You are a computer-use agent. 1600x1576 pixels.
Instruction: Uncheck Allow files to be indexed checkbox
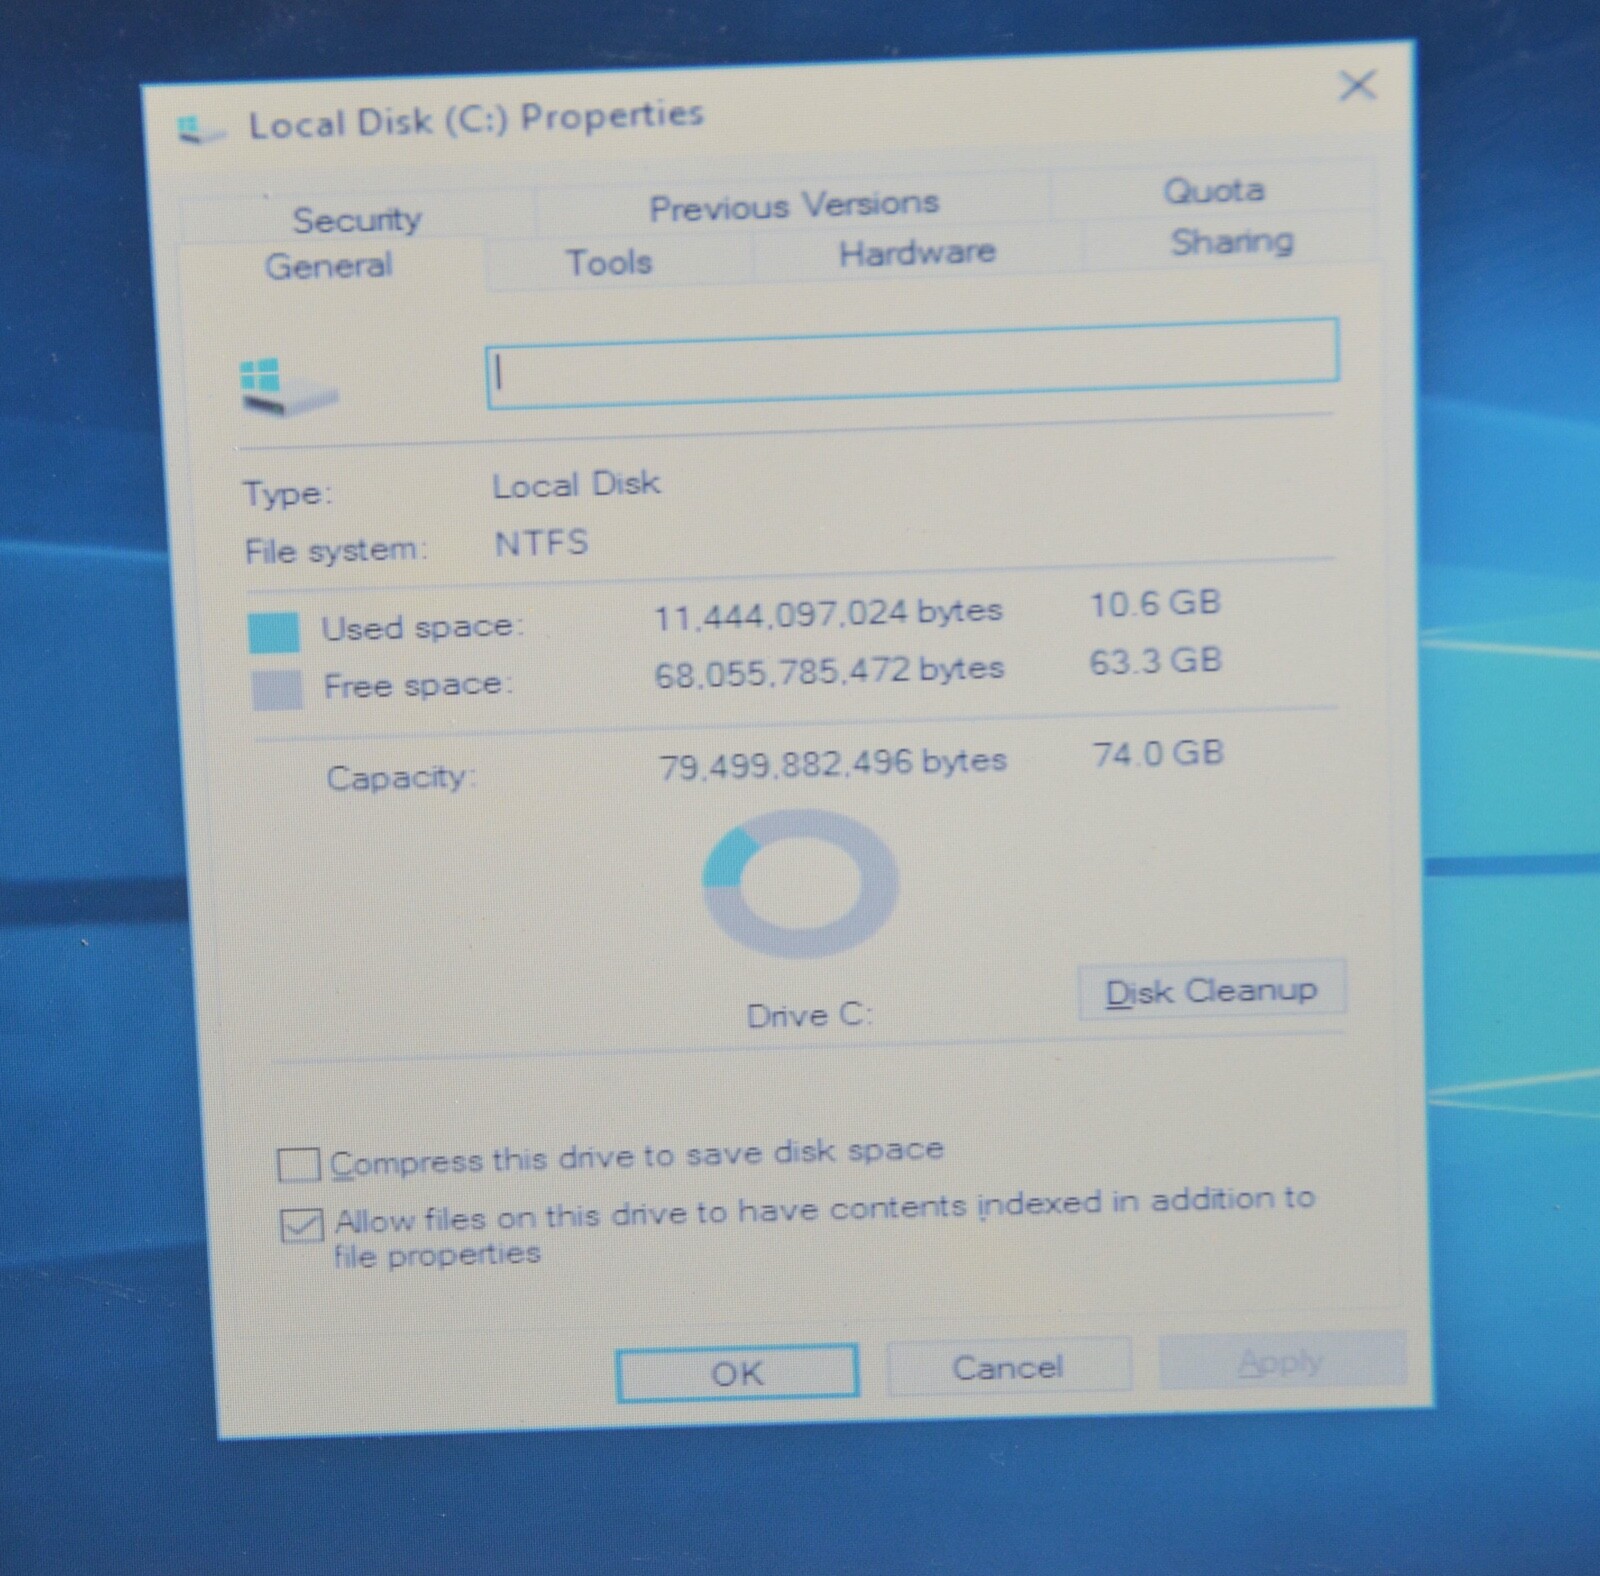pyautogui.click(x=301, y=1225)
